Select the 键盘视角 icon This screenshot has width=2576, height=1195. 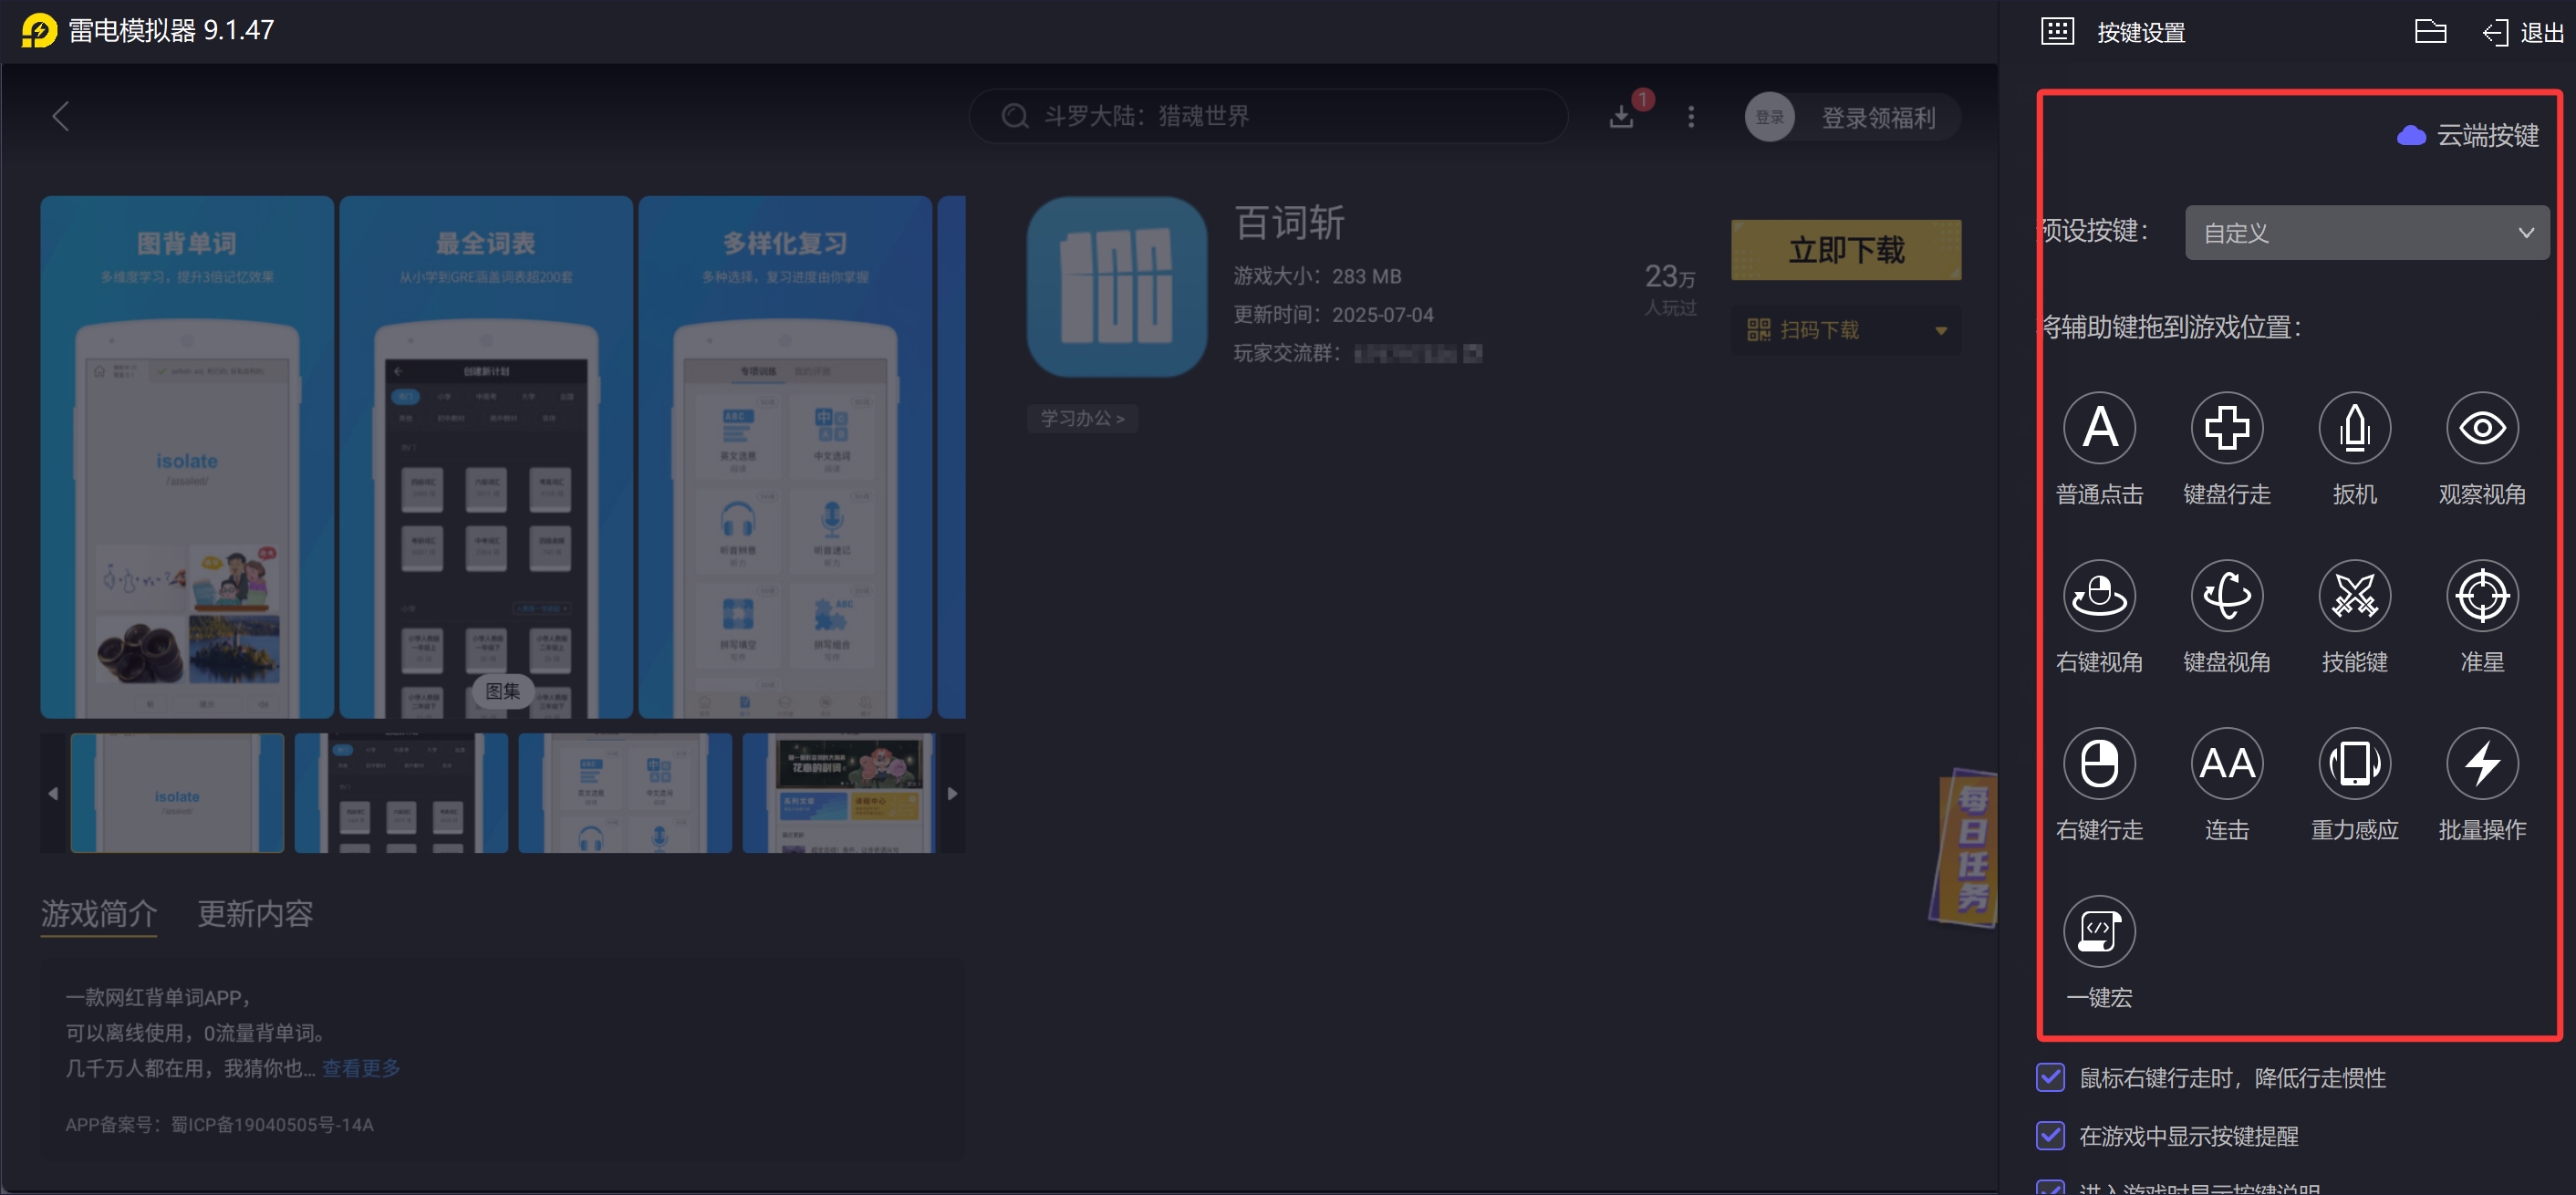tap(2226, 596)
